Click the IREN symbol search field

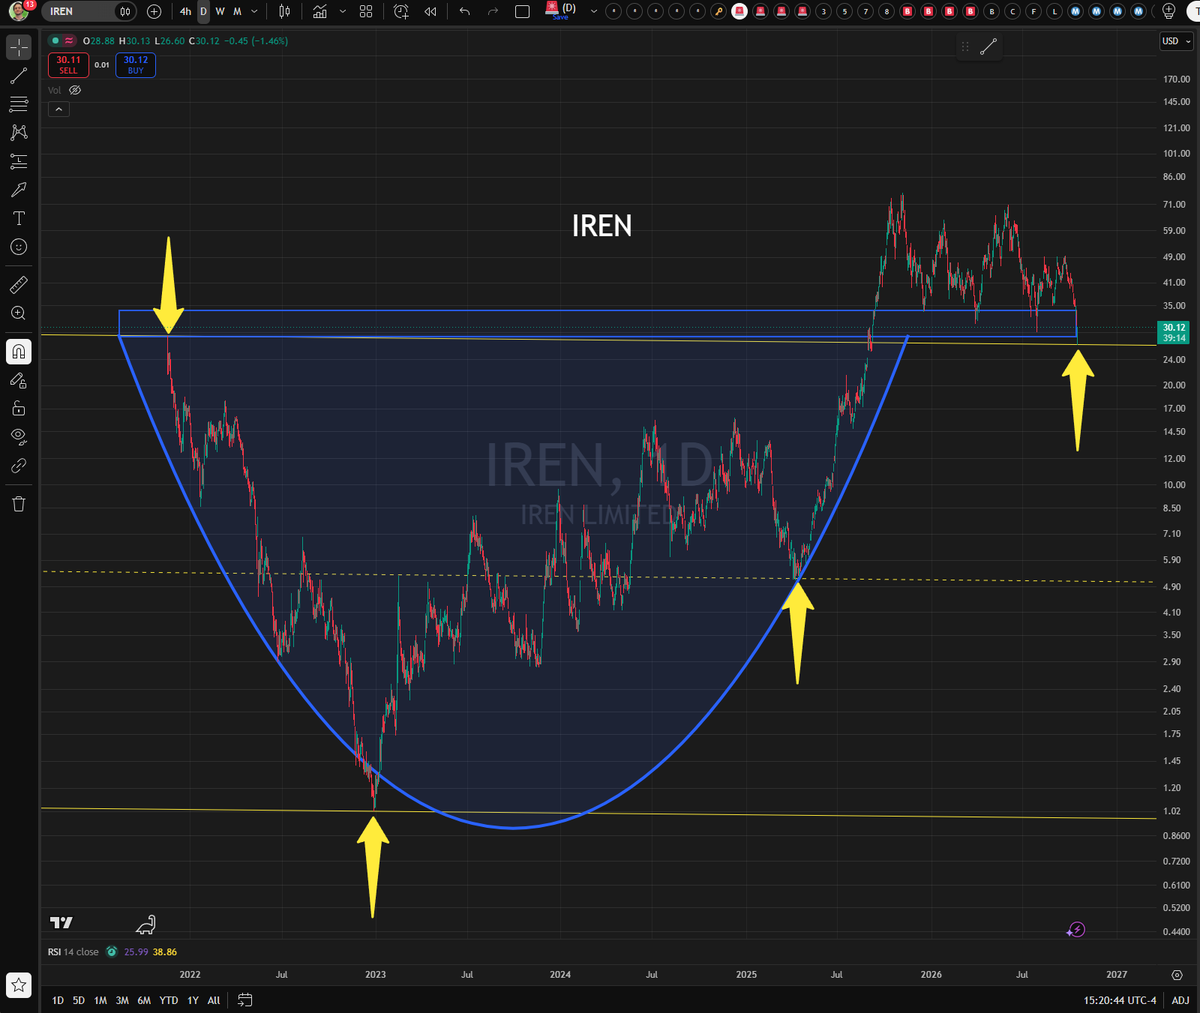[x=88, y=11]
